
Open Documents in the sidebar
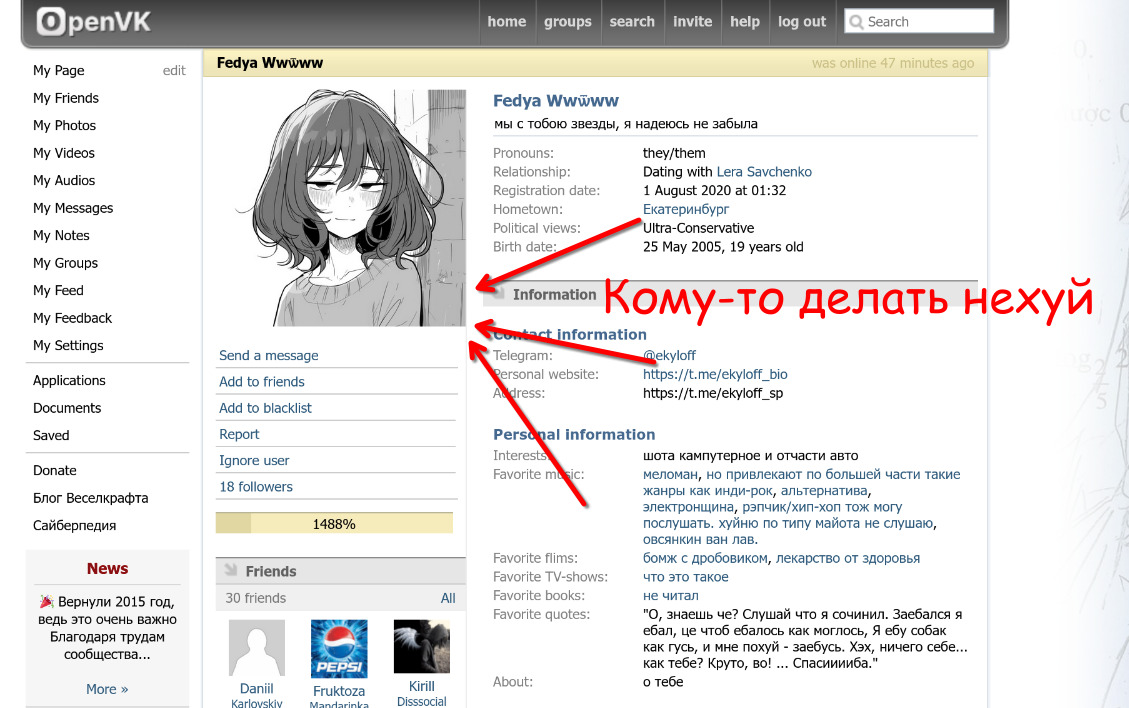67,408
